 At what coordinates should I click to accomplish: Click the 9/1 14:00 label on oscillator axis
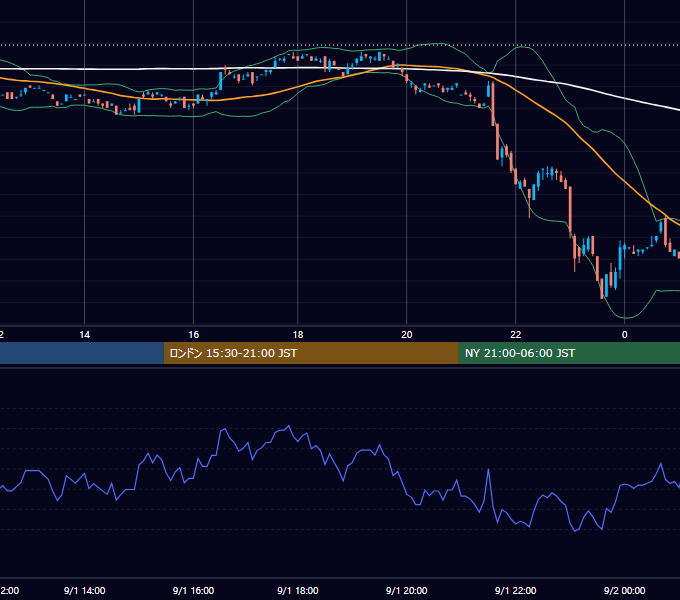[85, 591]
